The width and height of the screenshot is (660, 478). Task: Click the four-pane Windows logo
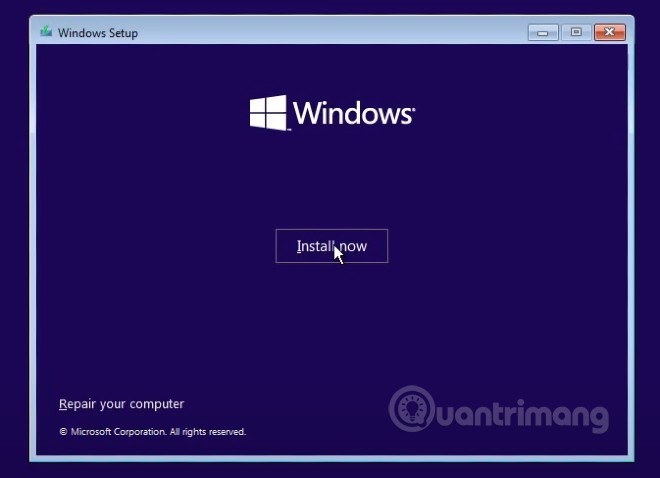click(x=267, y=112)
